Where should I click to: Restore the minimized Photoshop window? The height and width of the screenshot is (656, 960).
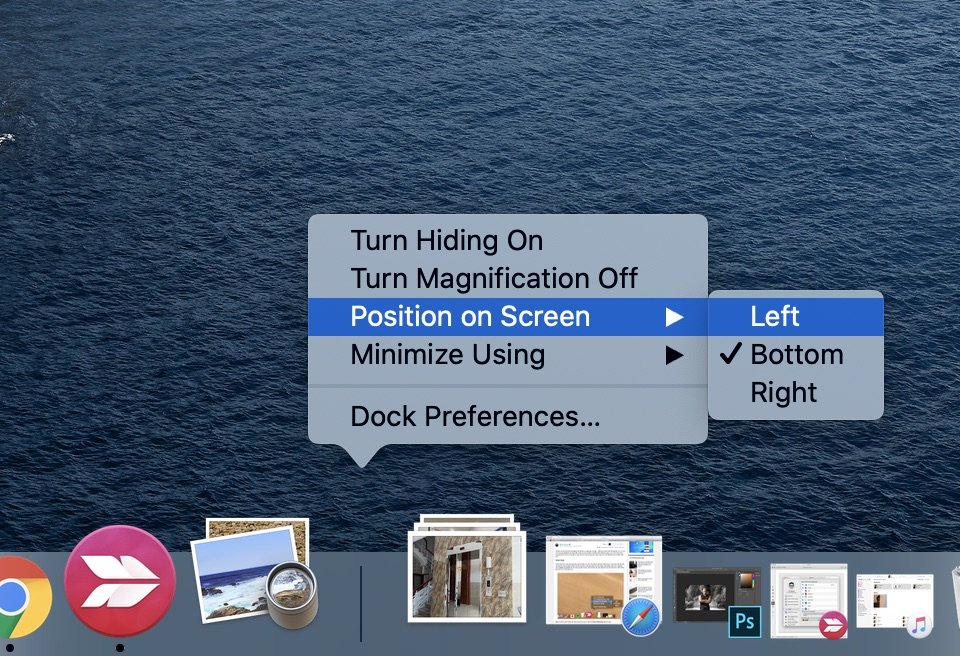717,603
